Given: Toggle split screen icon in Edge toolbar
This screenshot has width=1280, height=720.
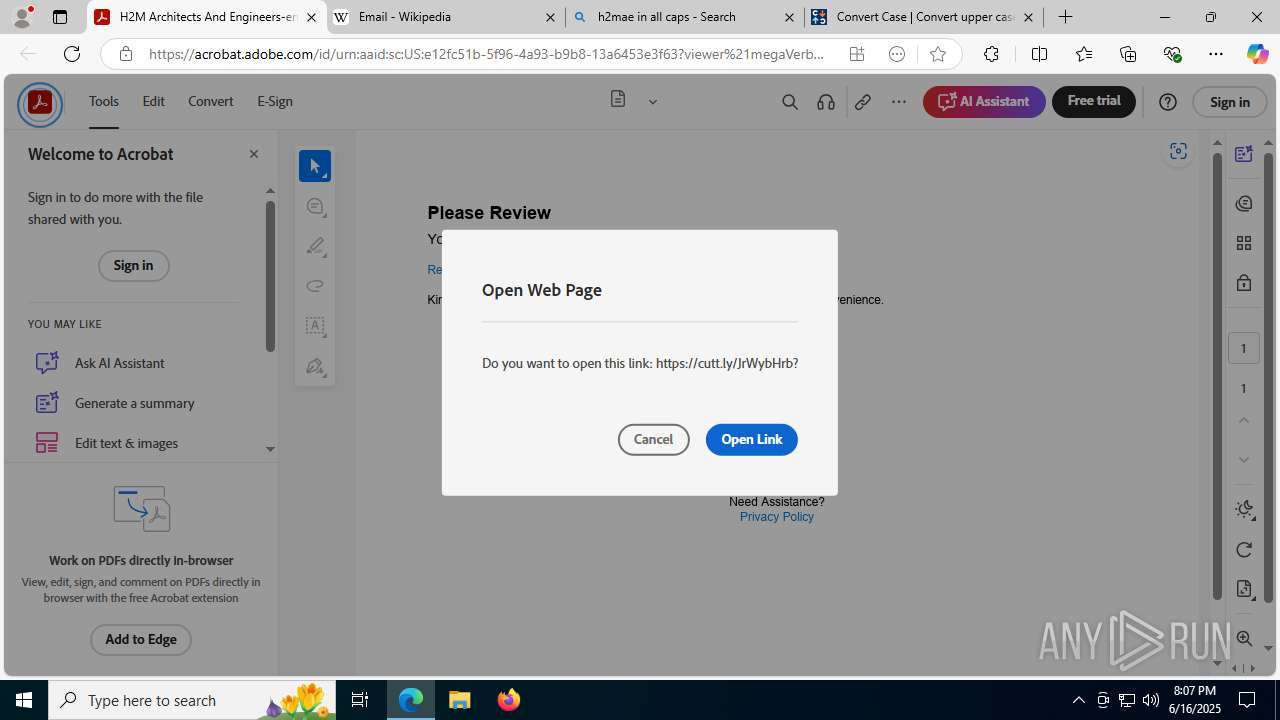Looking at the screenshot, I should 1039,54.
